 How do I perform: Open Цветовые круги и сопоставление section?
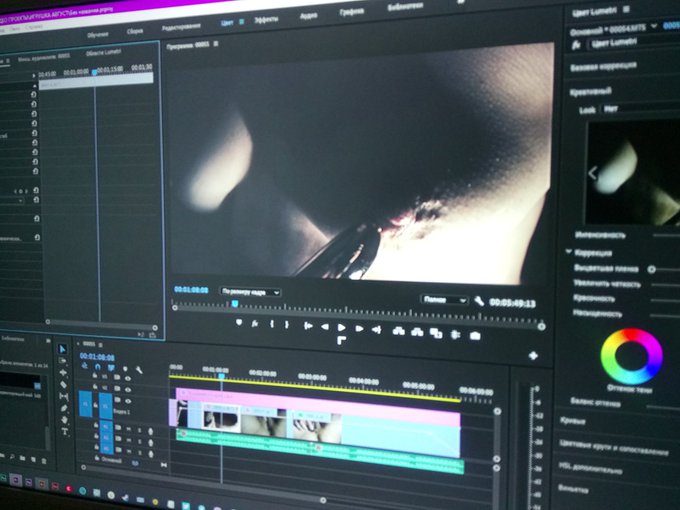(614, 448)
